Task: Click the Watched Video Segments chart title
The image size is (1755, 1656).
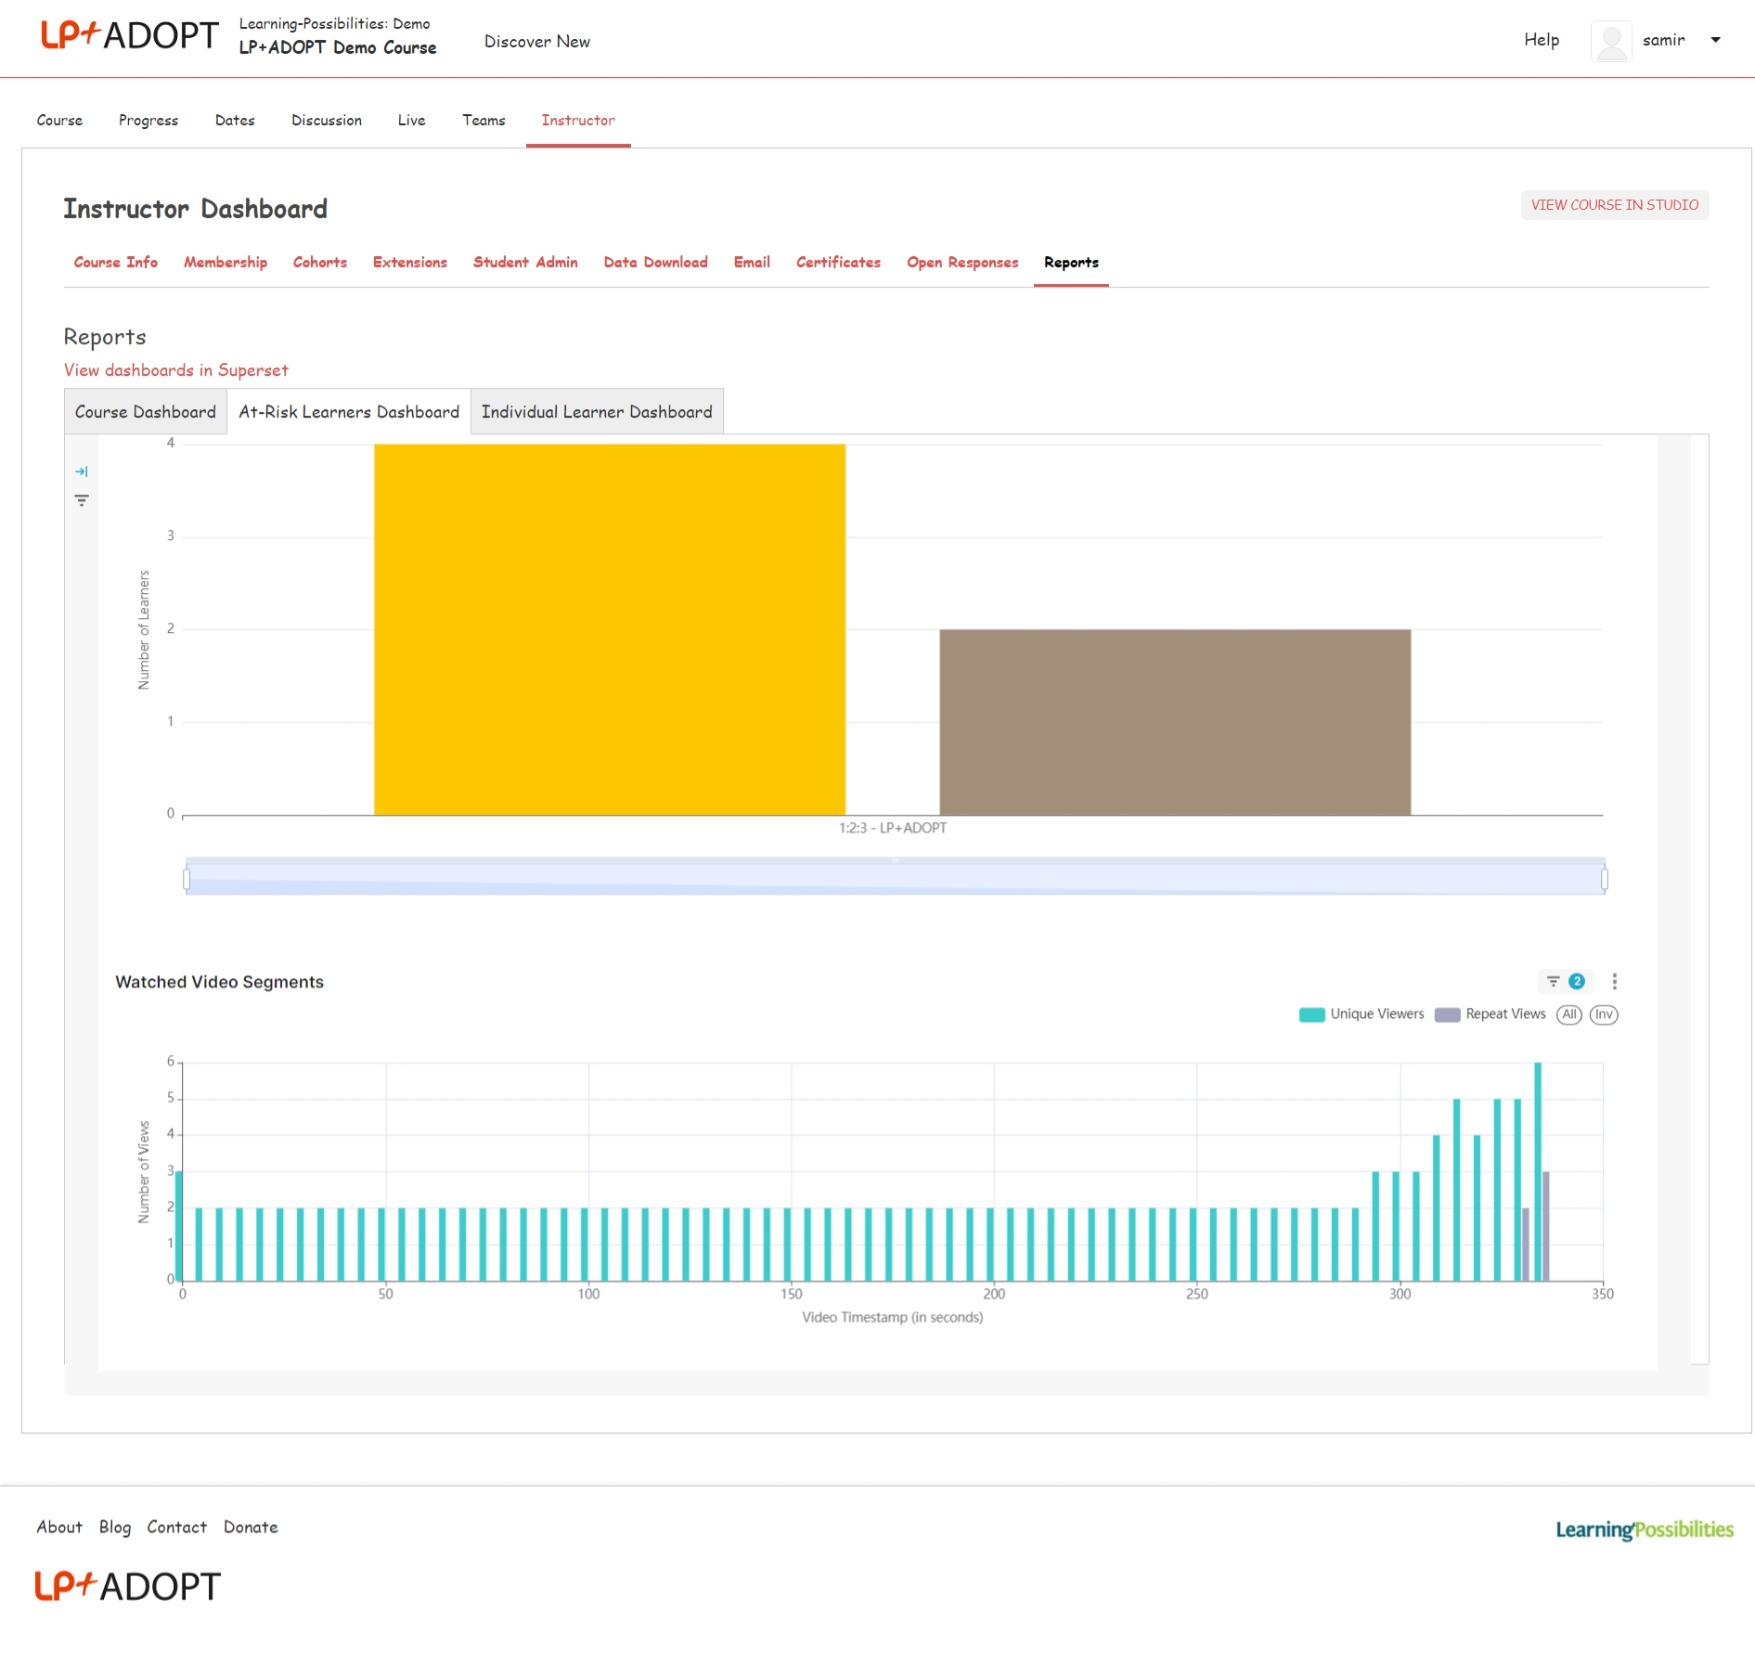Action: pyautogui.click(x=219, y=981)
